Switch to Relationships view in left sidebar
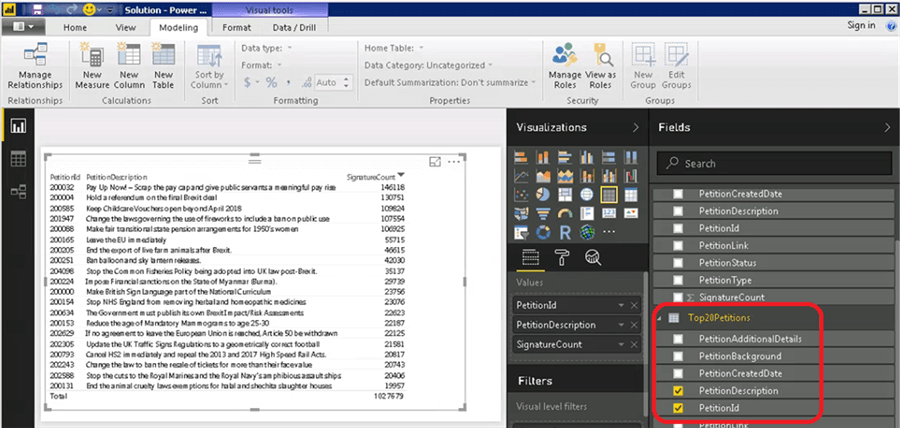900x428 pixels. coord(18,192)
